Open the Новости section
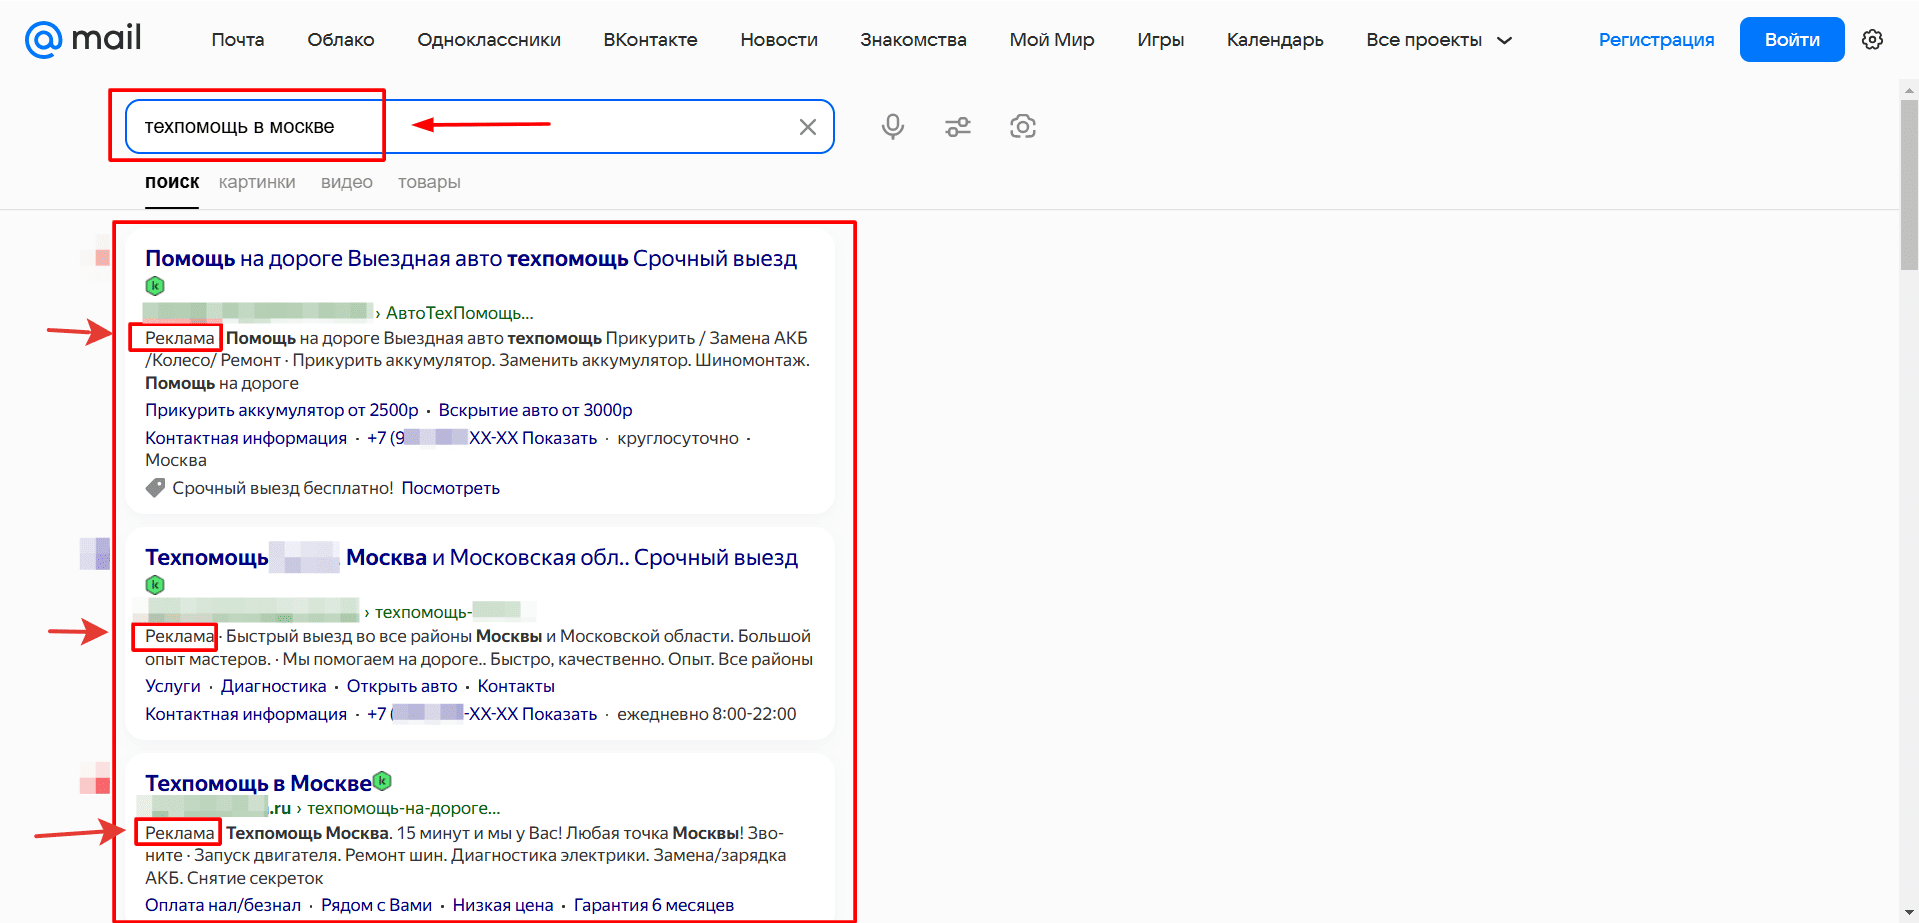 coord(779,40)
